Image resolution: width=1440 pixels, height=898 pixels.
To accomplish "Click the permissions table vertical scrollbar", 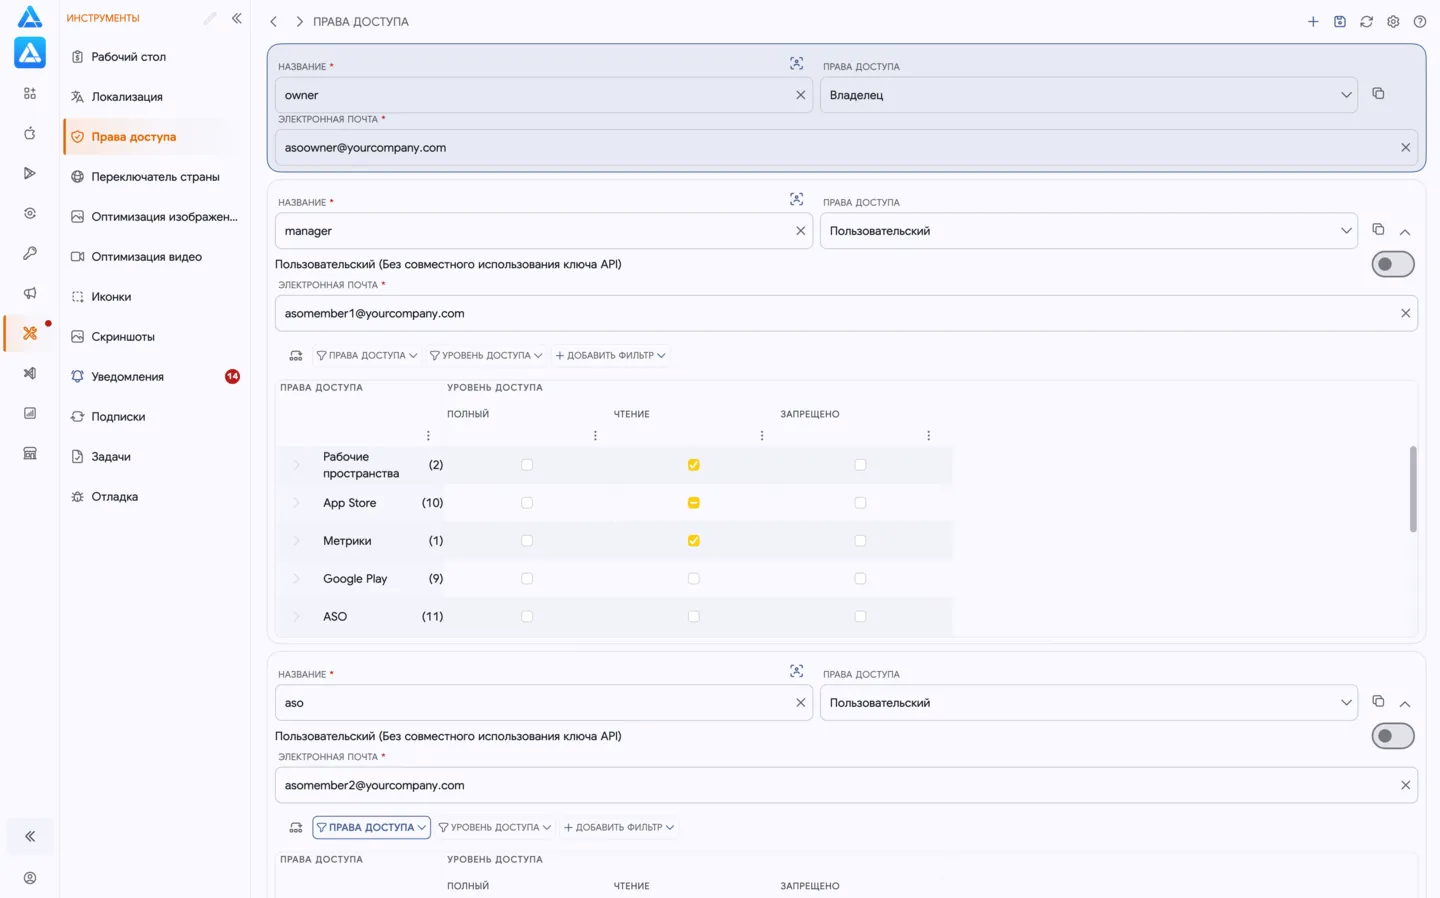I will pos(1413,489).
